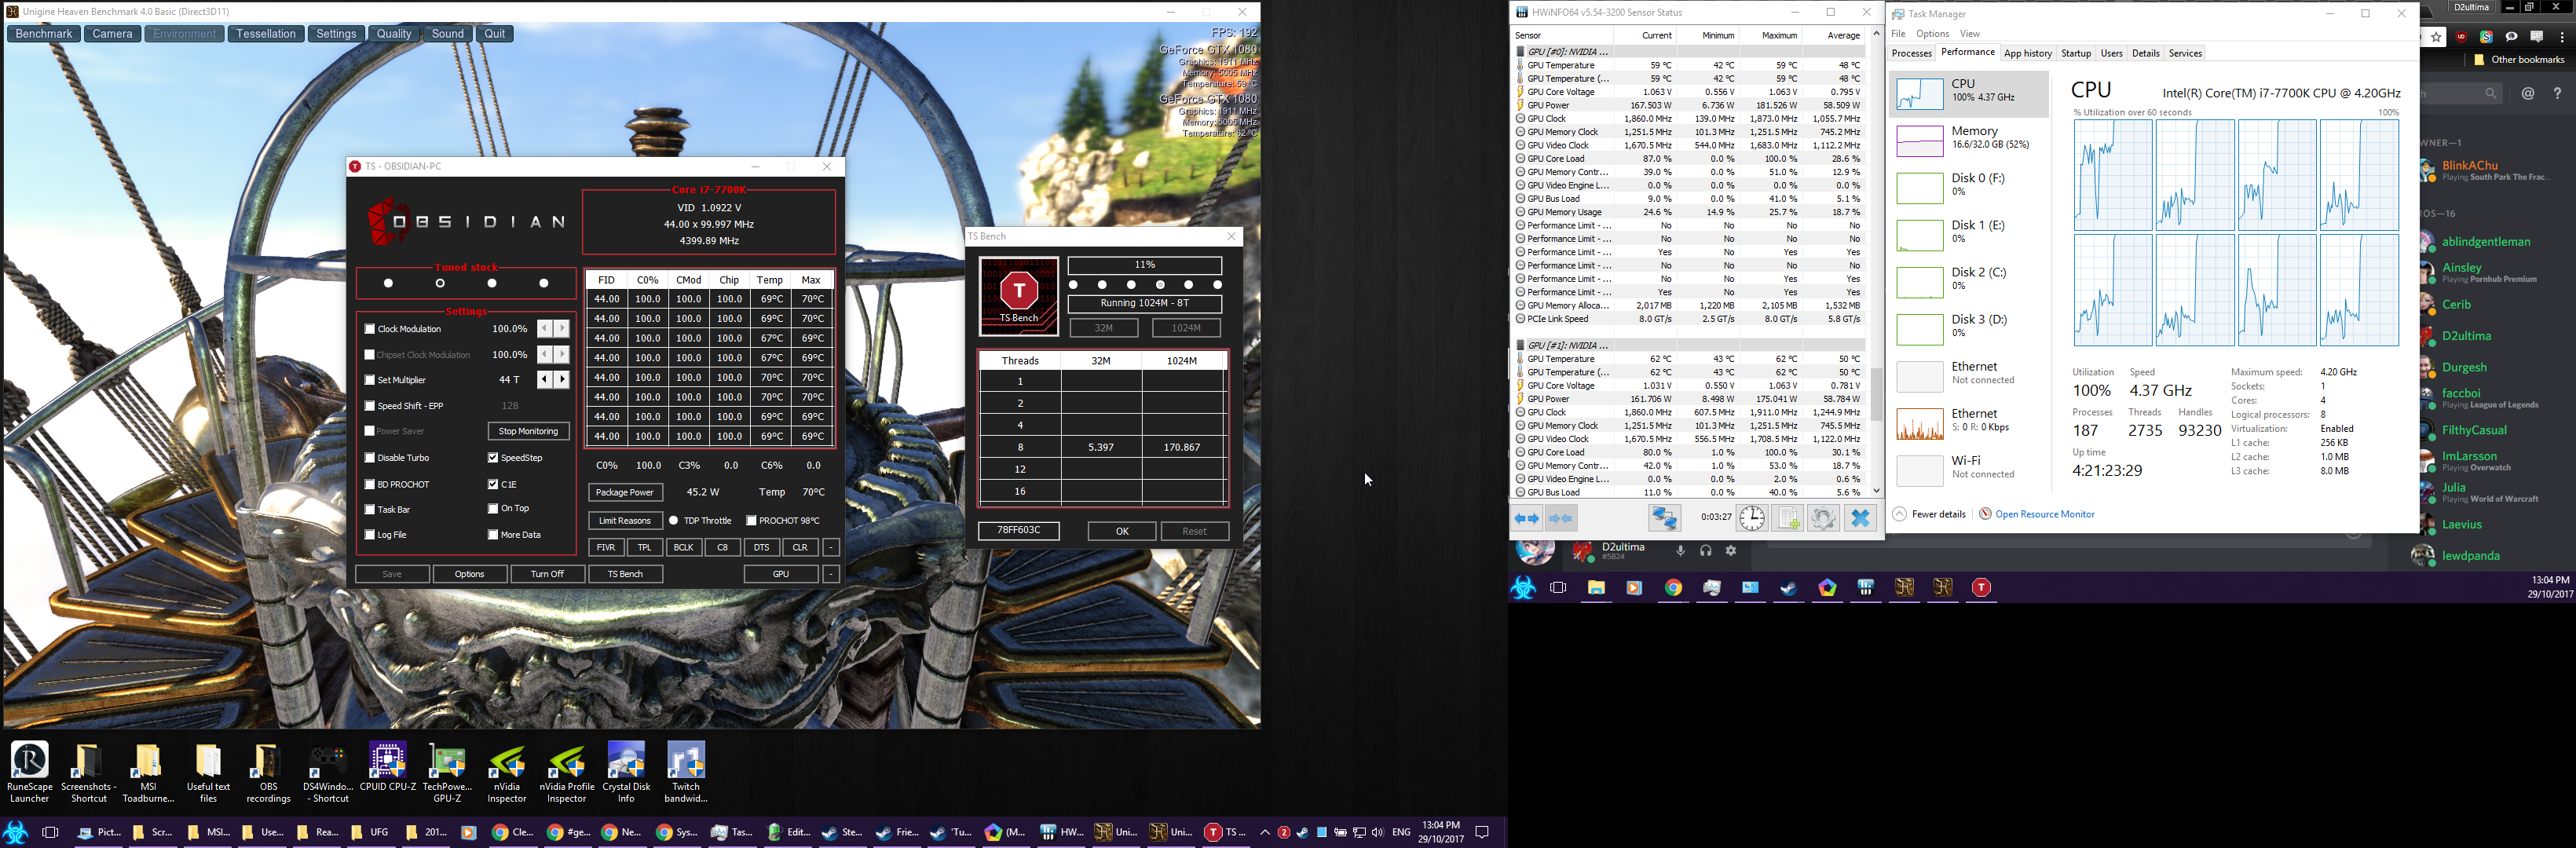Screen dimensions: 2576x848
Task: Click HWiNFO remote network monitors icon
Action: [1664, 518]
